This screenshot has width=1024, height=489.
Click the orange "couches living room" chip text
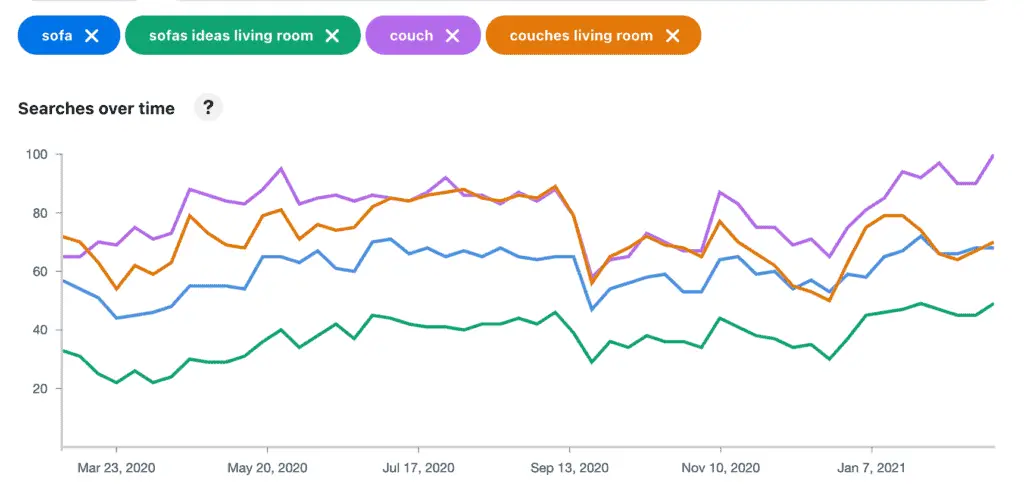581,35
